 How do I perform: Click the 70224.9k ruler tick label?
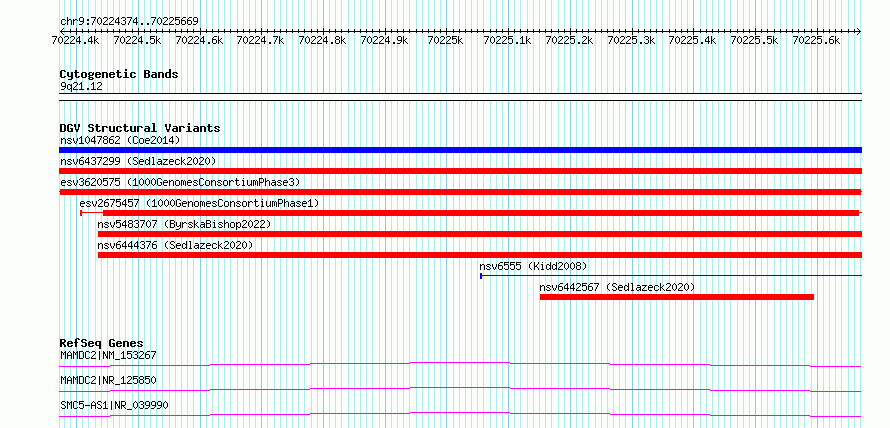click(384, 40)
